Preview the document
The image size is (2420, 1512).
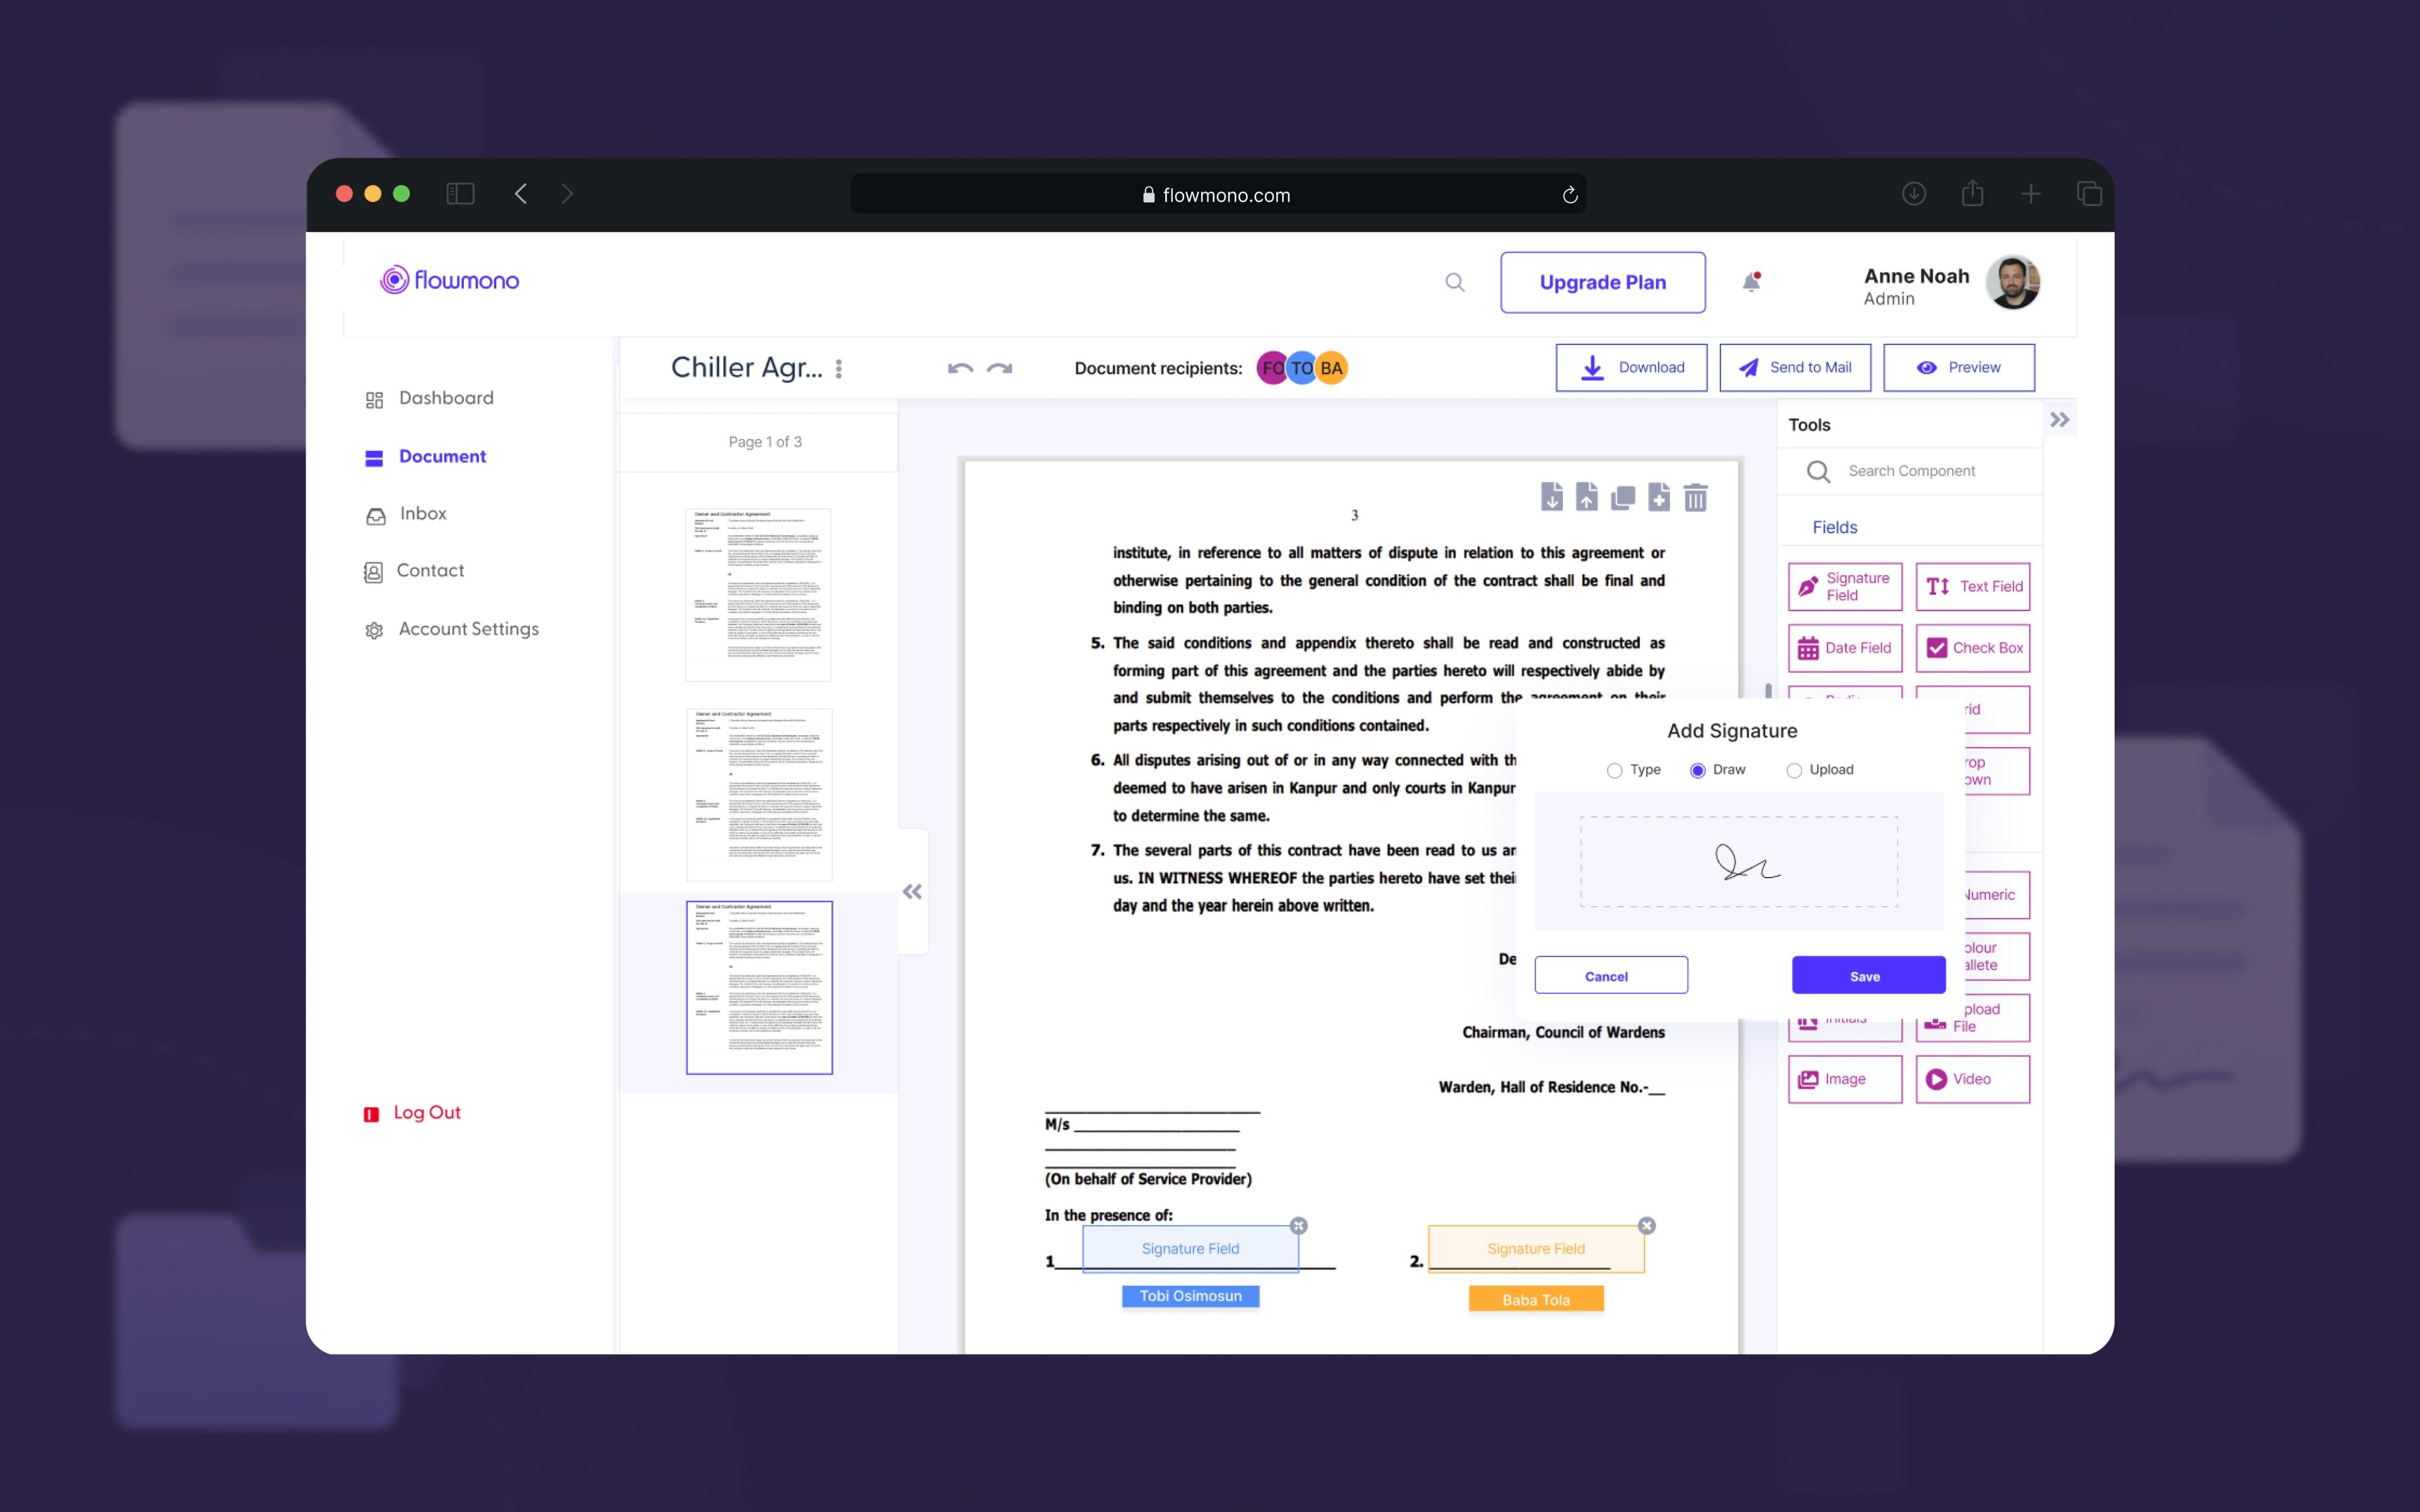click(1959, 368)
